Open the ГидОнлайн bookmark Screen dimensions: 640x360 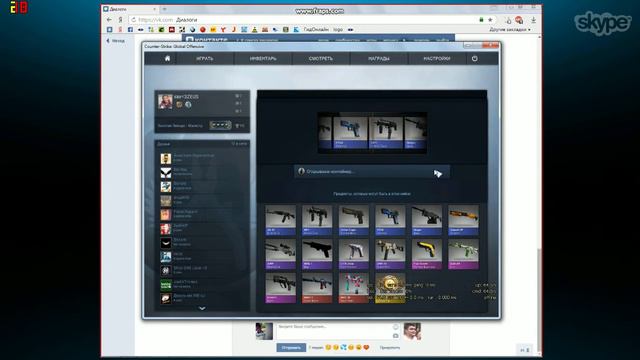point(316,29)
